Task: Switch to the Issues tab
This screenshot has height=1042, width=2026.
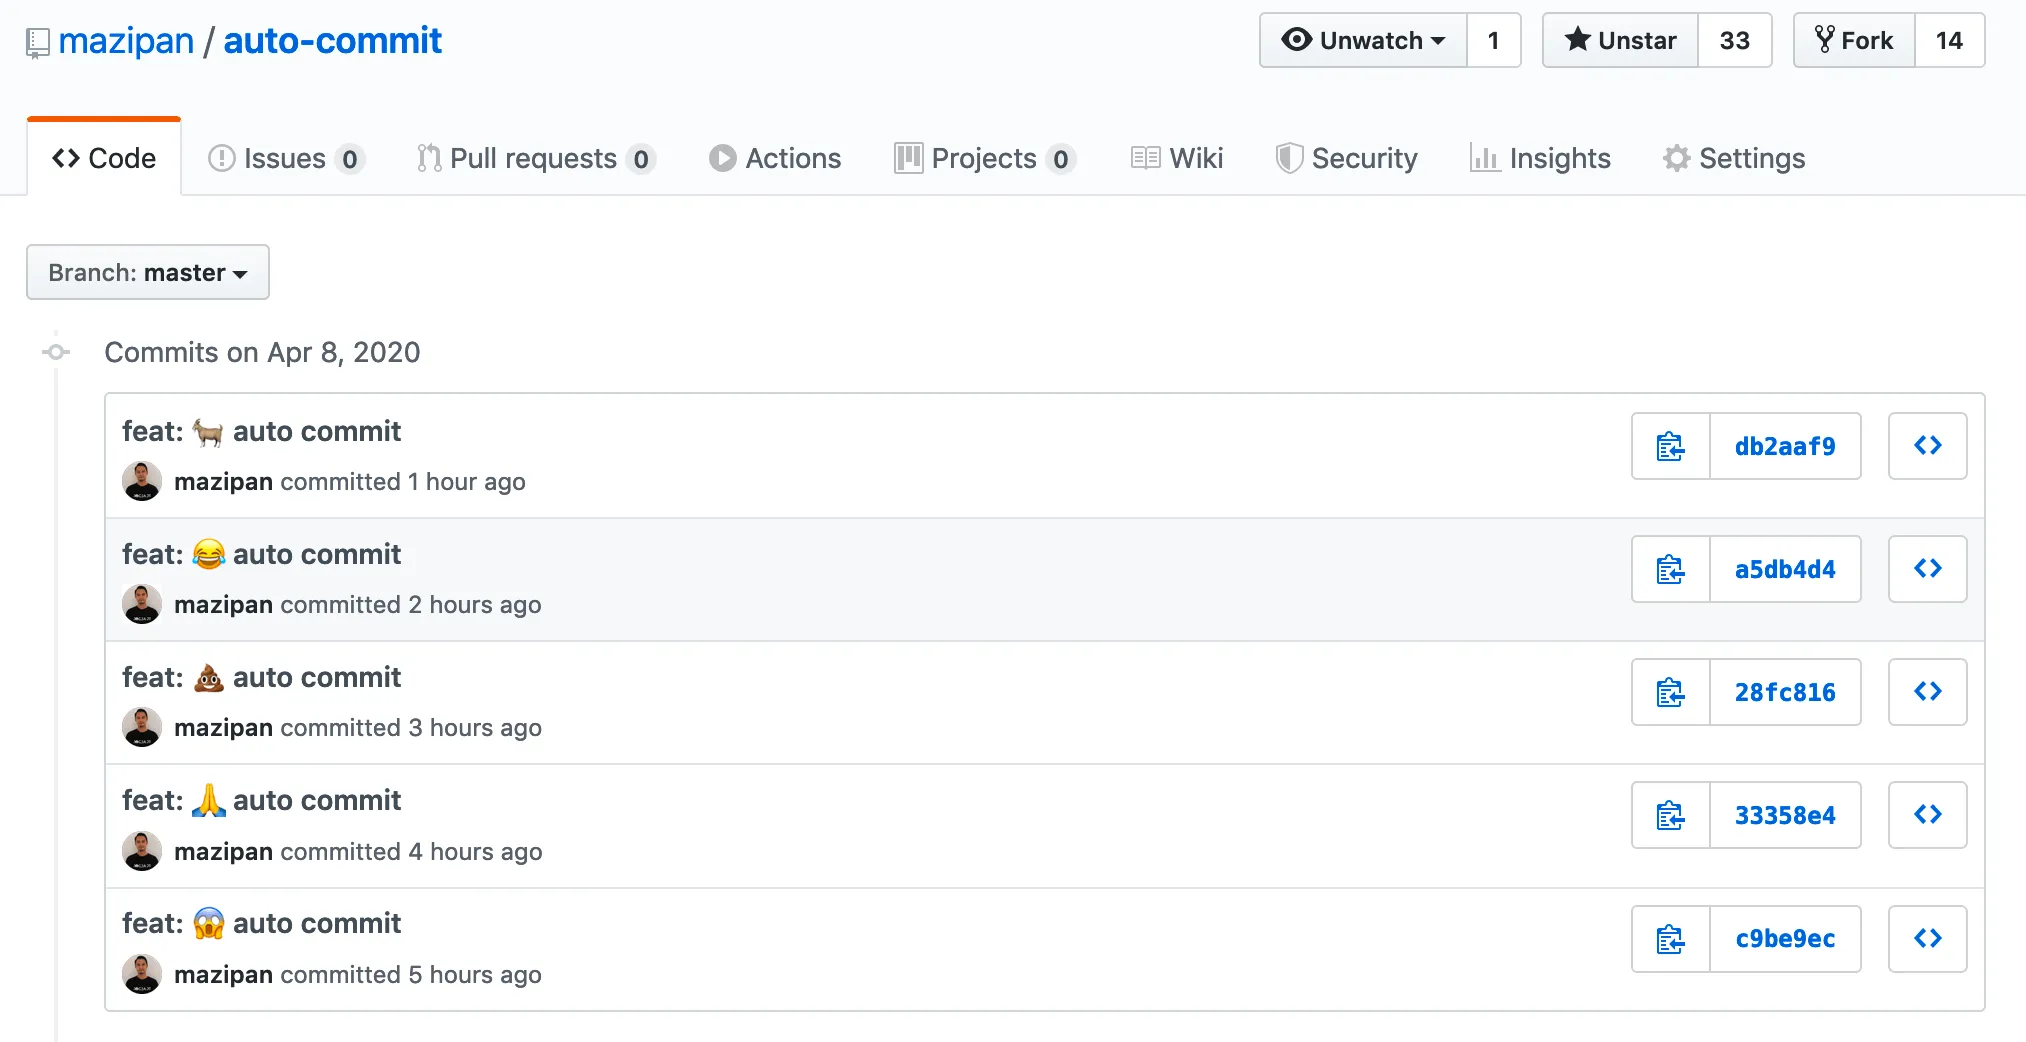Action: click(x=285, y=158)
